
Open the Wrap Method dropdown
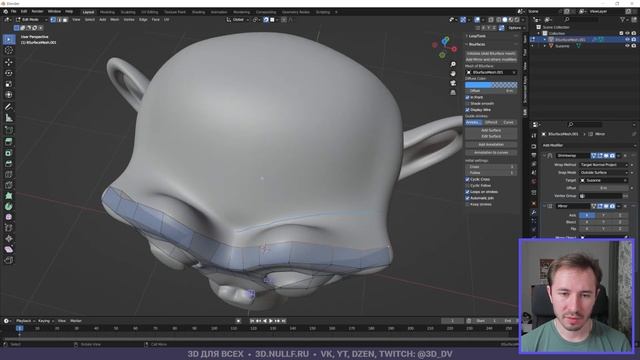[604, 165]
